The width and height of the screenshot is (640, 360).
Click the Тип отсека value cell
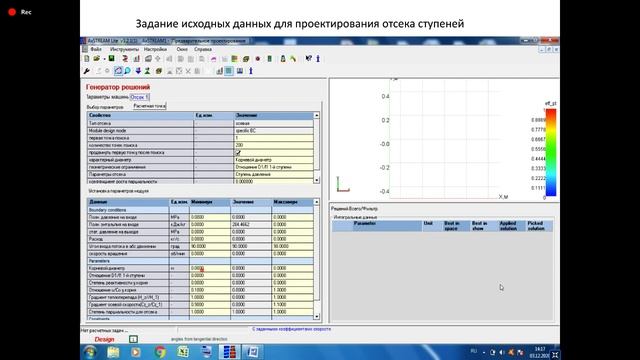[274, 123]
